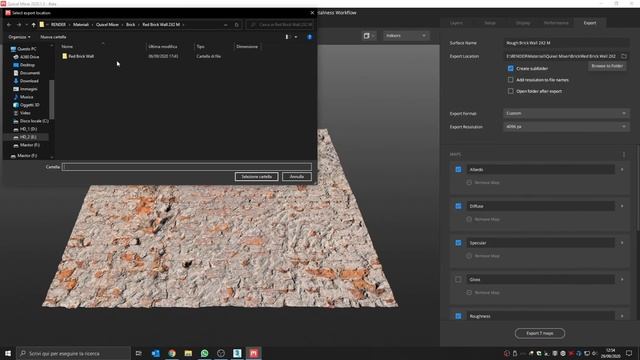Click the export location folder icon
The image size is (640, 360).
tap(624, 56)
